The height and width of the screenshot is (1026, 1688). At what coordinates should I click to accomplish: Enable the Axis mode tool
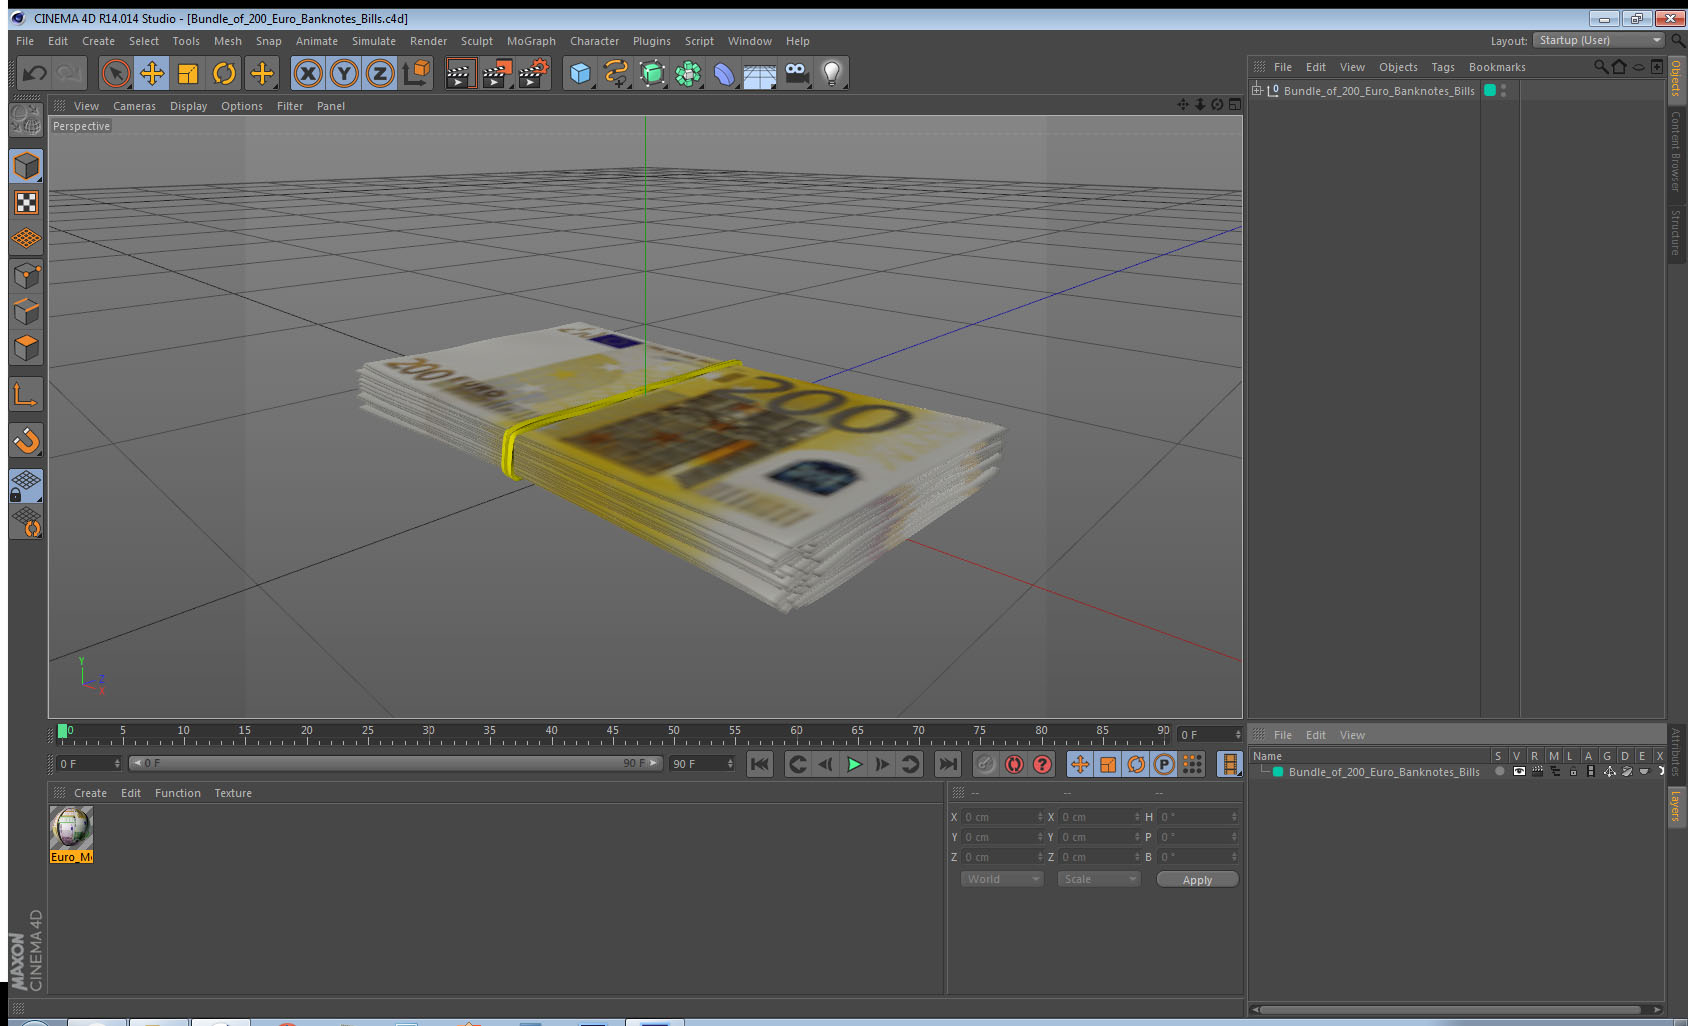click(x=26, y=395)
